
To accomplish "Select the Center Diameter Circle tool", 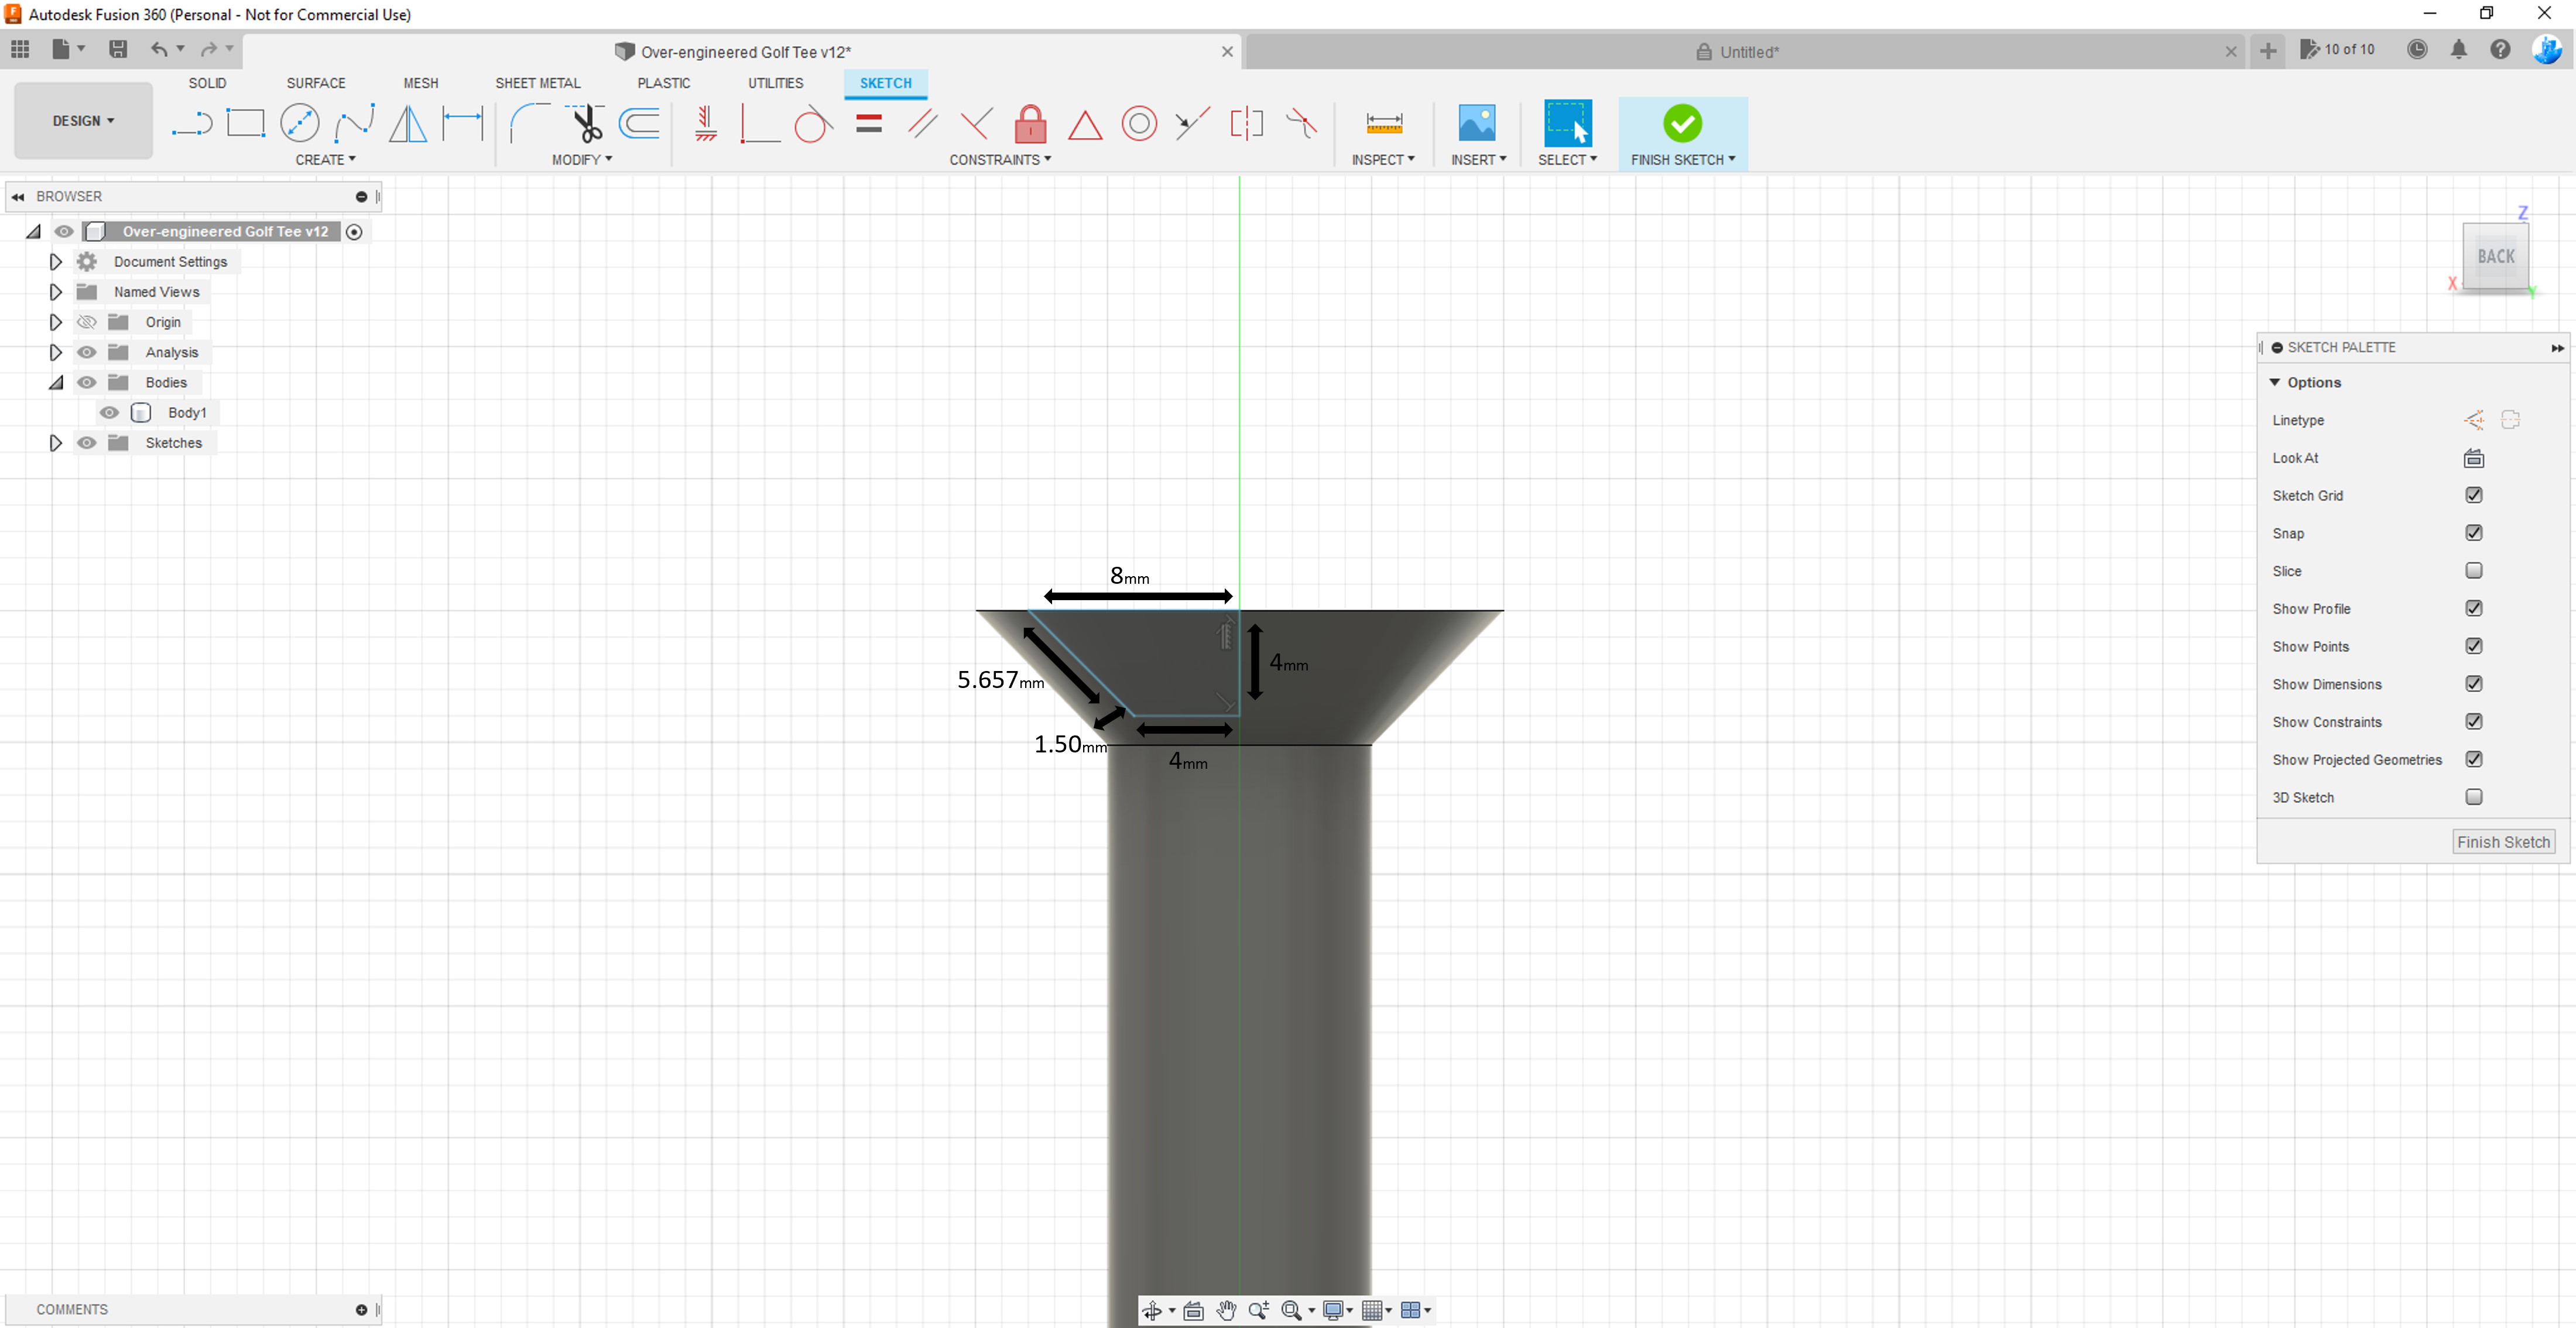I will (x=299, y=123).
